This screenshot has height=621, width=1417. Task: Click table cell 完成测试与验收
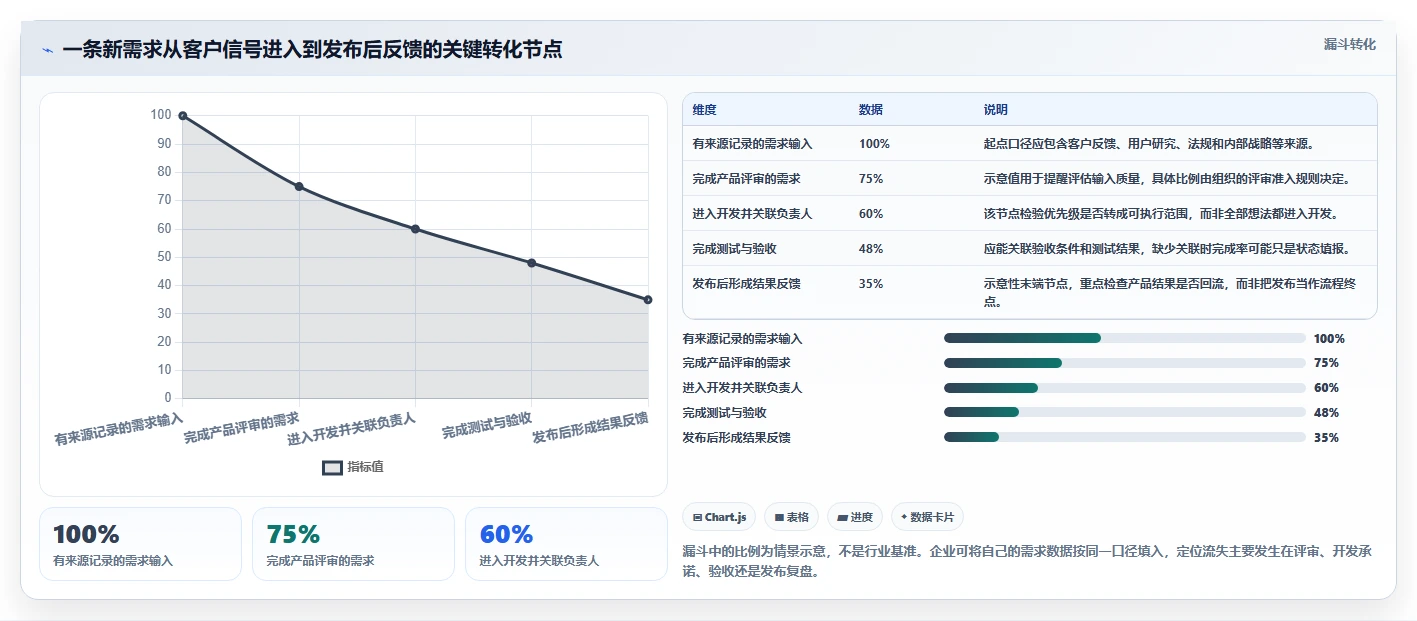pos(734,249)
